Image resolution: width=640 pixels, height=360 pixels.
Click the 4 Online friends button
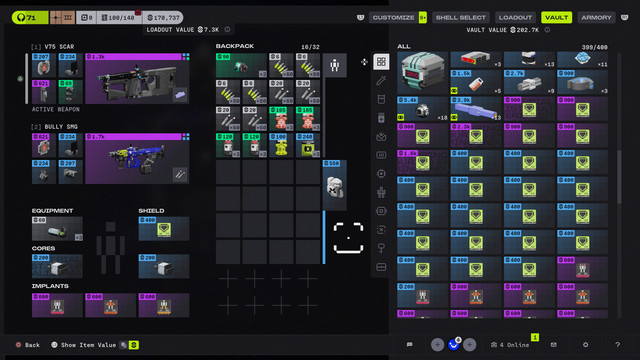click(510, 345)
